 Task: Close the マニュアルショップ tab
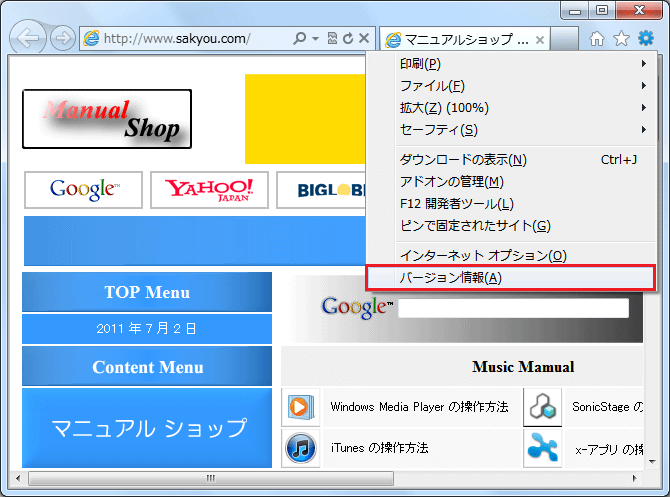(540, 40)
